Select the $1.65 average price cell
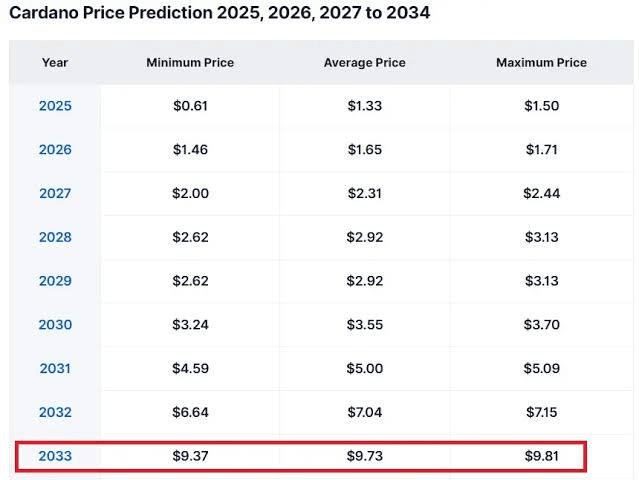 point(365,150)
